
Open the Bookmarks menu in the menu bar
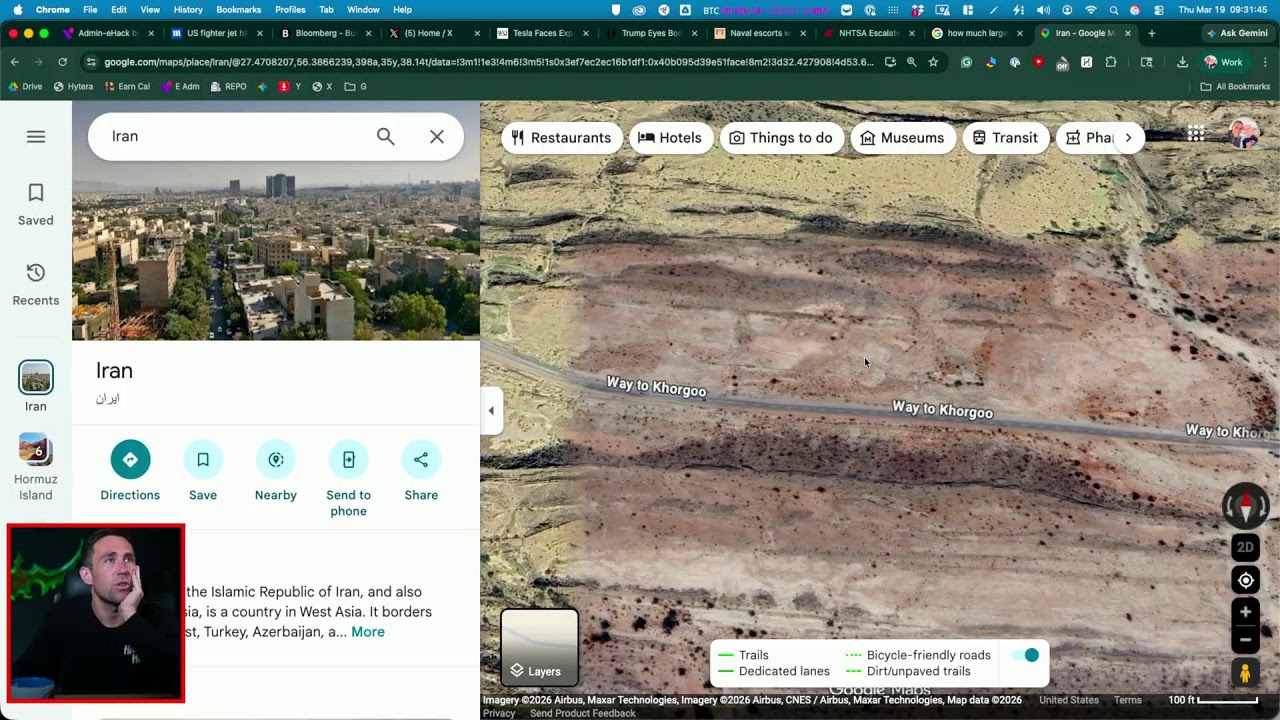[x=238, y=10]
